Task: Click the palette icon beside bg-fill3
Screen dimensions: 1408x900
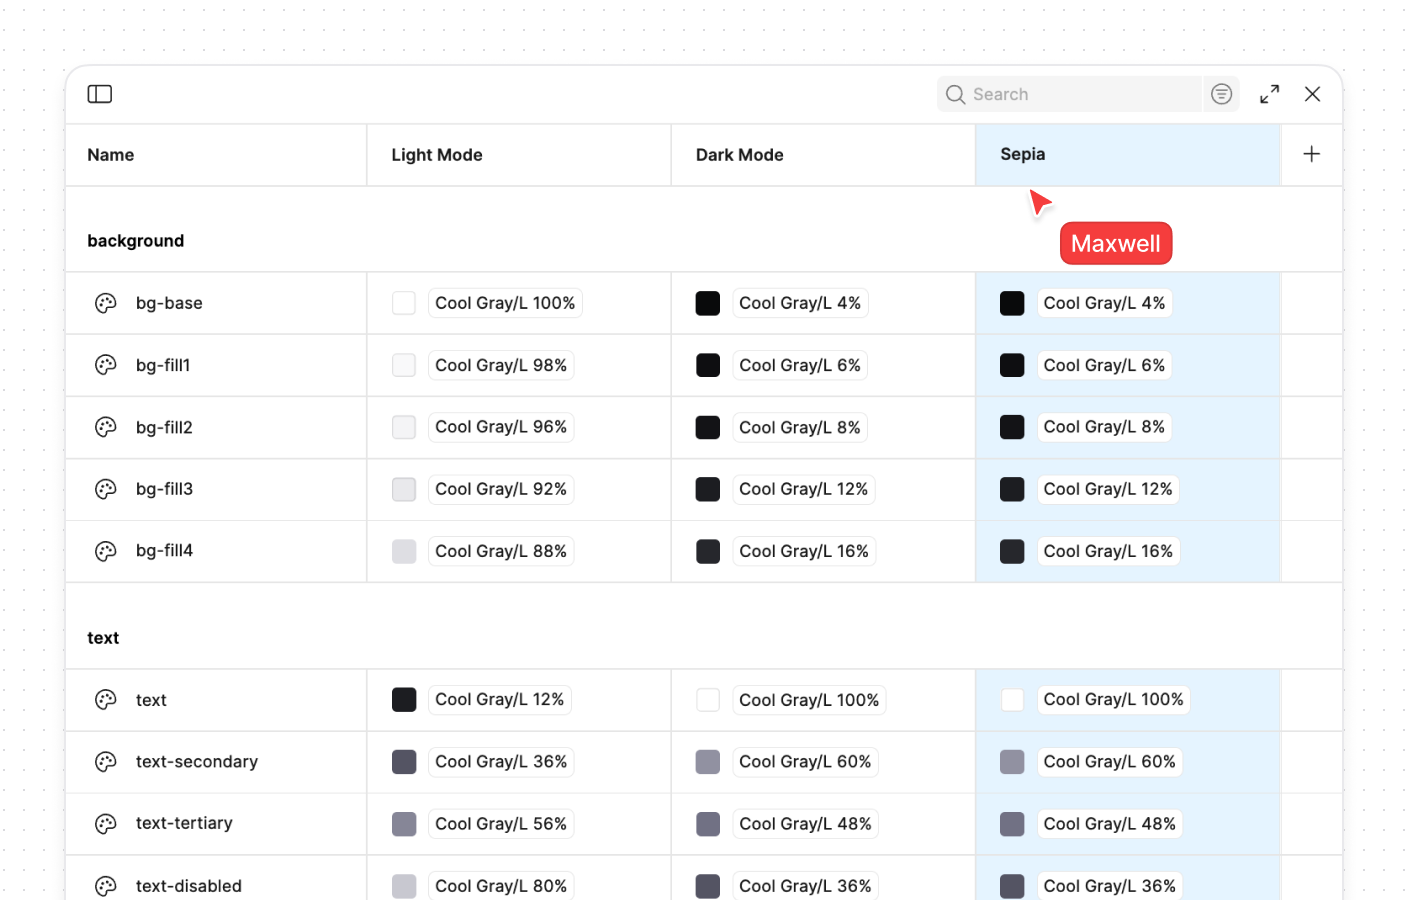Action: (x=106, y=489)
